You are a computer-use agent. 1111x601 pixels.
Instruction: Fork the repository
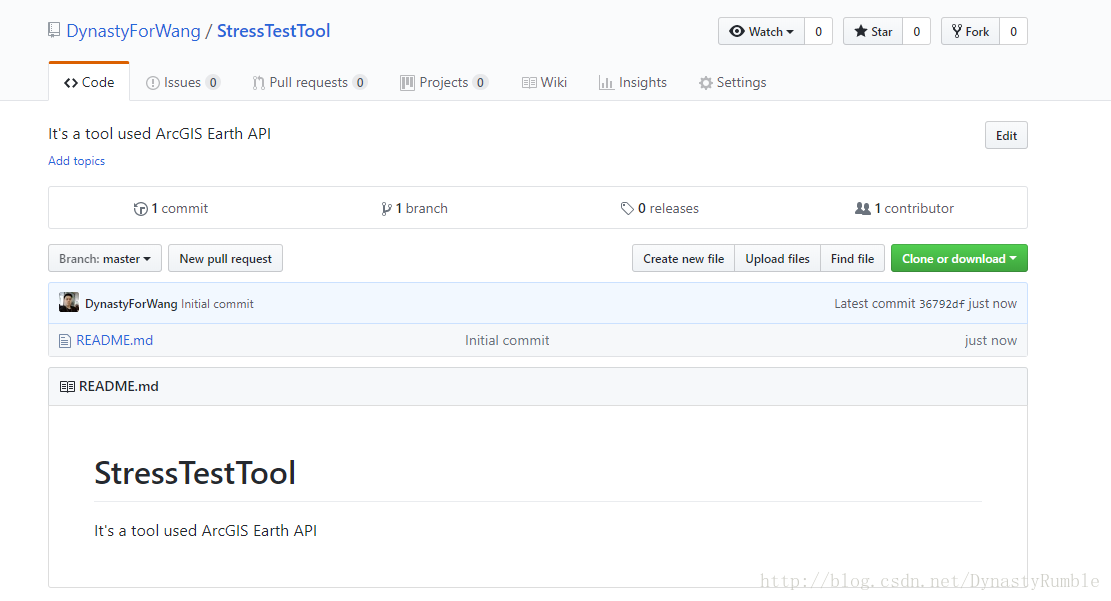coord(971,31)
